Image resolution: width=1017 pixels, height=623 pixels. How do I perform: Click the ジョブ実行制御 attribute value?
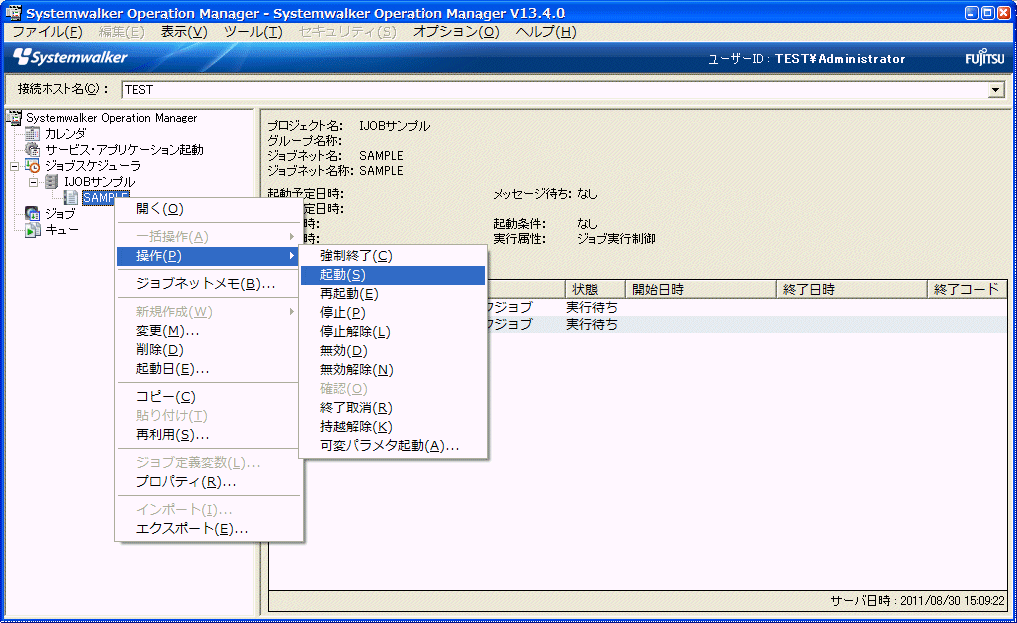[616, 239]
